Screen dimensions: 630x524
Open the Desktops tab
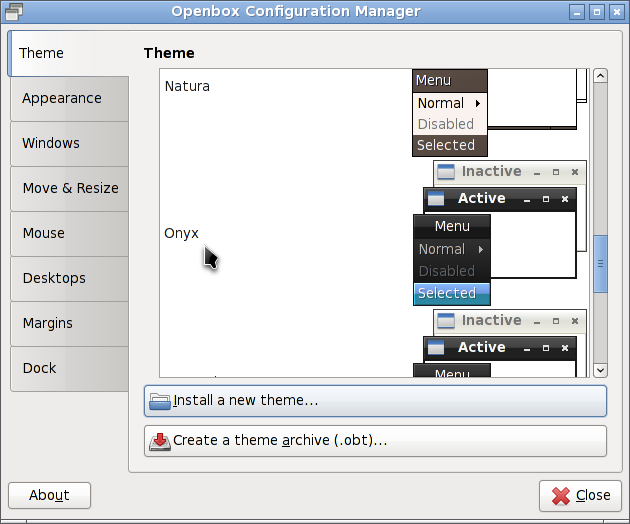pos(70,278)
